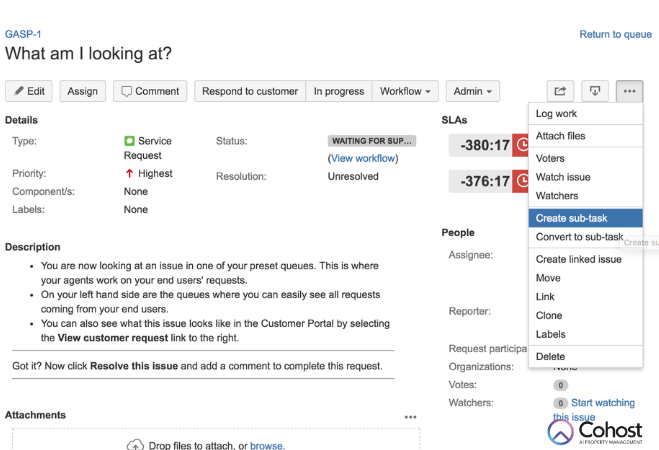Image resolution: width=659 pixels, height=450 pixels.
Task: Select Create sub-task menu item
Action: [x=585, y=218]
